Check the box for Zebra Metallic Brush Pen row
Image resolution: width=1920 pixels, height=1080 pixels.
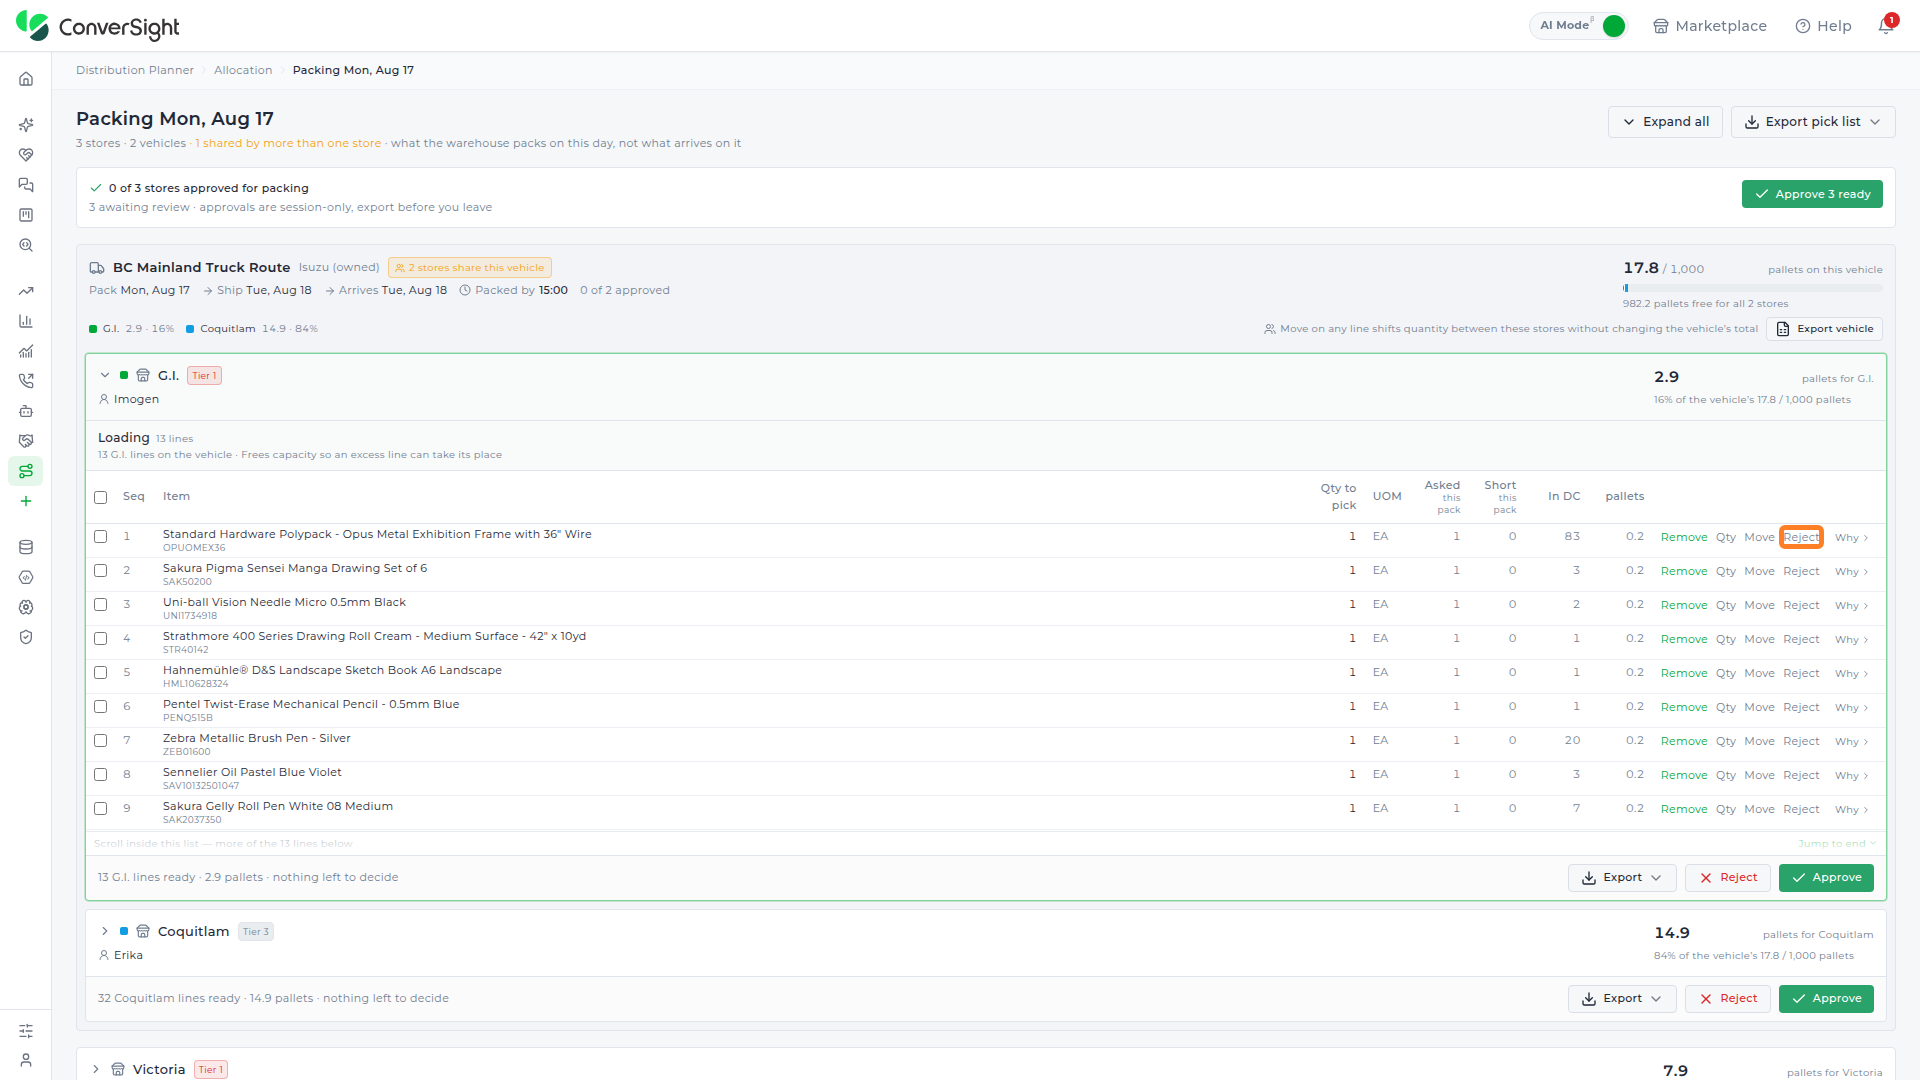click(101, 741)
